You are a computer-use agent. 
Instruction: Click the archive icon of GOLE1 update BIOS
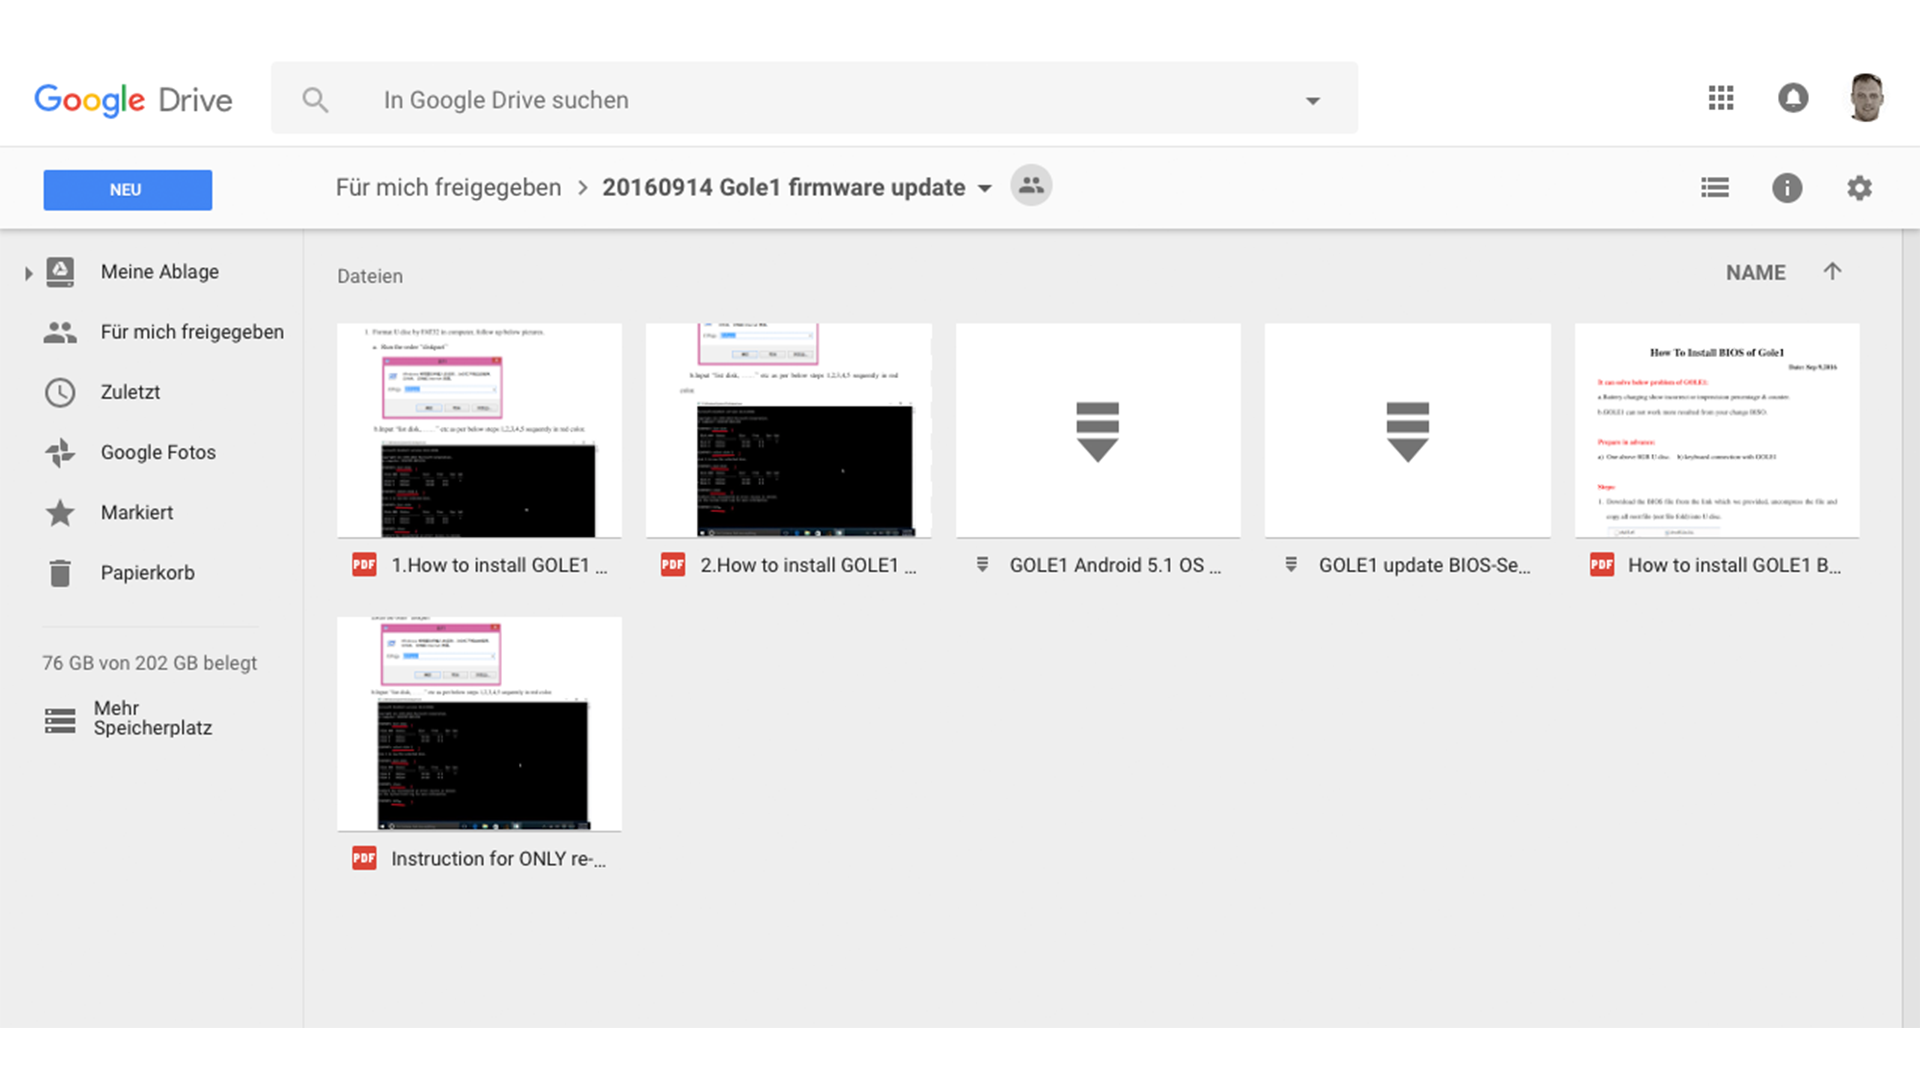(x=1291, y=565)
